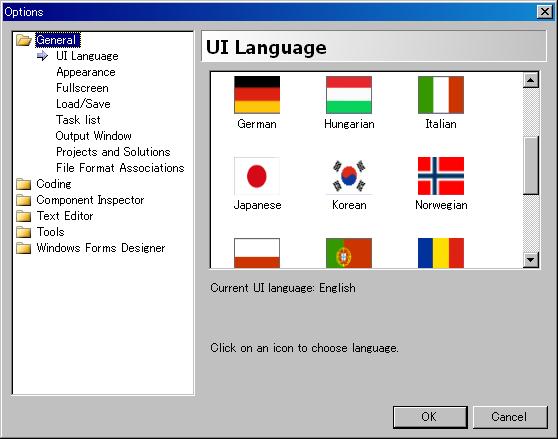Open the Load/Save options page
This screenshot has width=558, height=439.
click(x=83, y=104)
